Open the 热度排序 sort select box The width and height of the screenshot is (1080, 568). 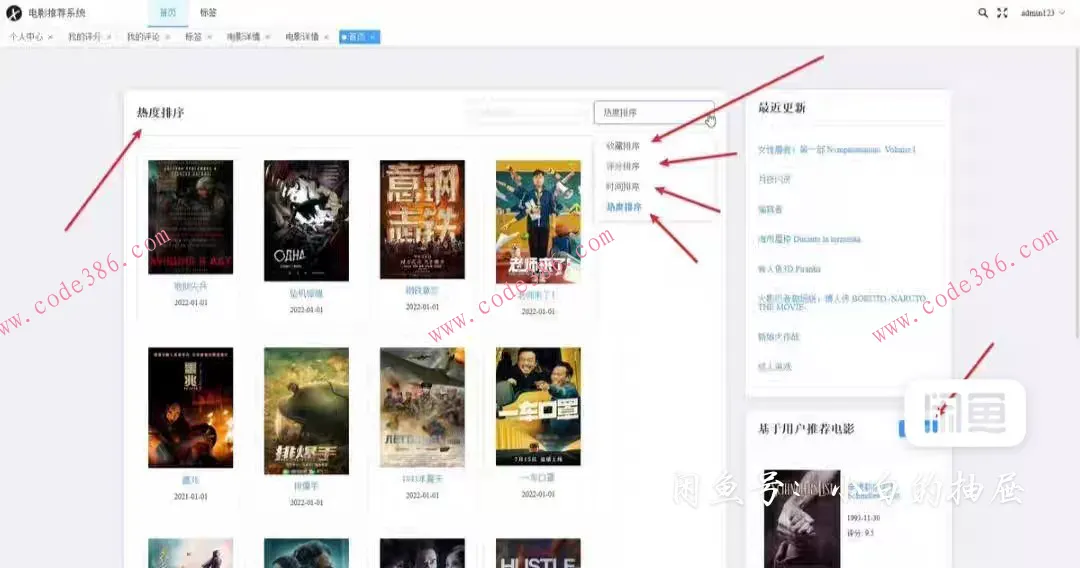coord(654,112)
